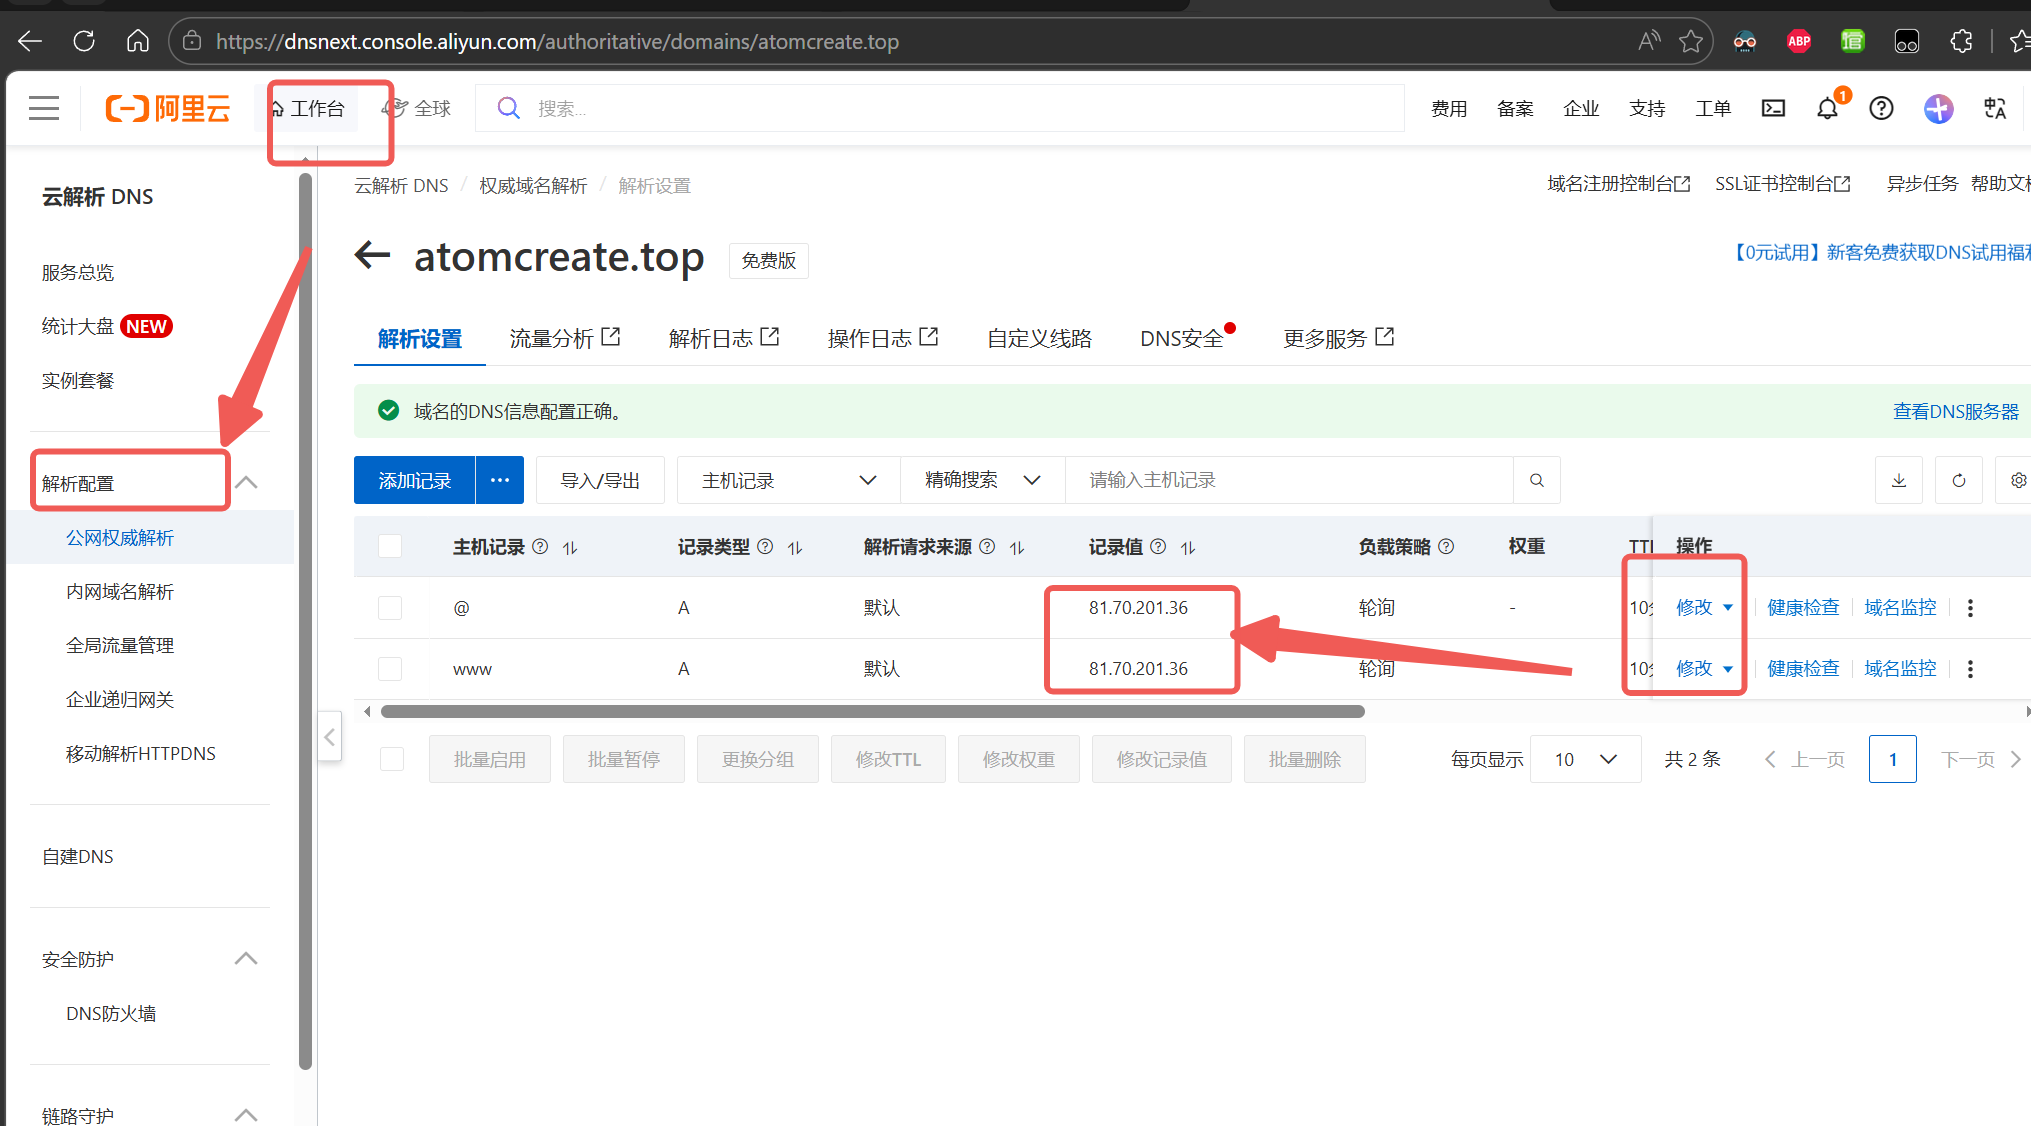
Task: Open the hamburger navigation menu
Action: [x=44, y=108]
